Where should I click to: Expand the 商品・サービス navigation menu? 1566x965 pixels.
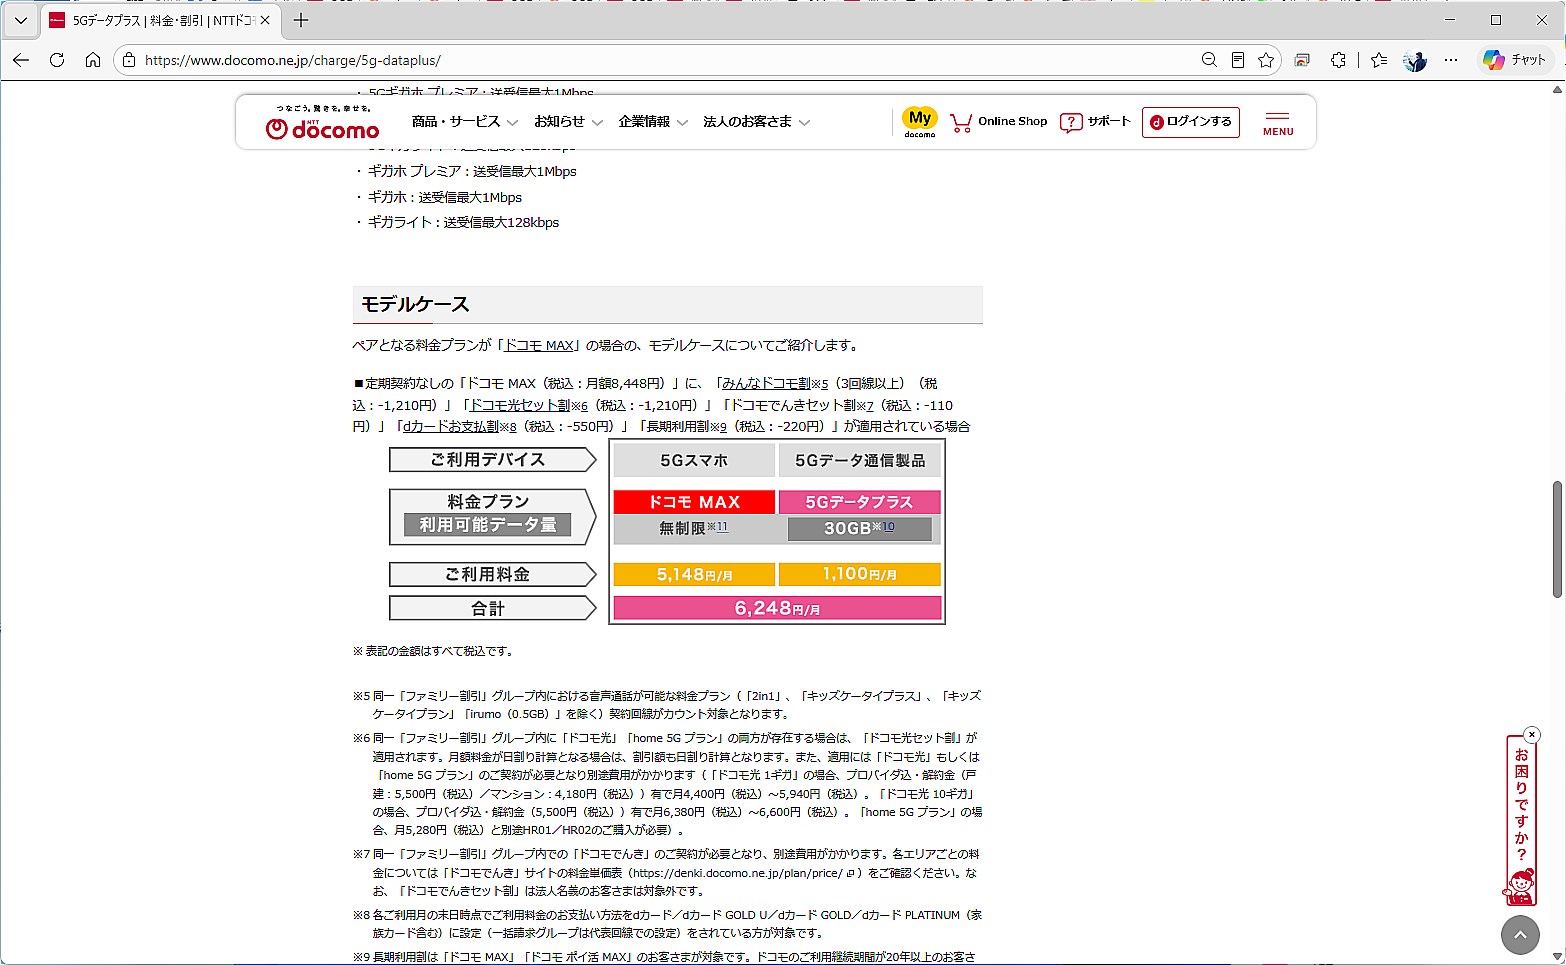click(465, 122)
